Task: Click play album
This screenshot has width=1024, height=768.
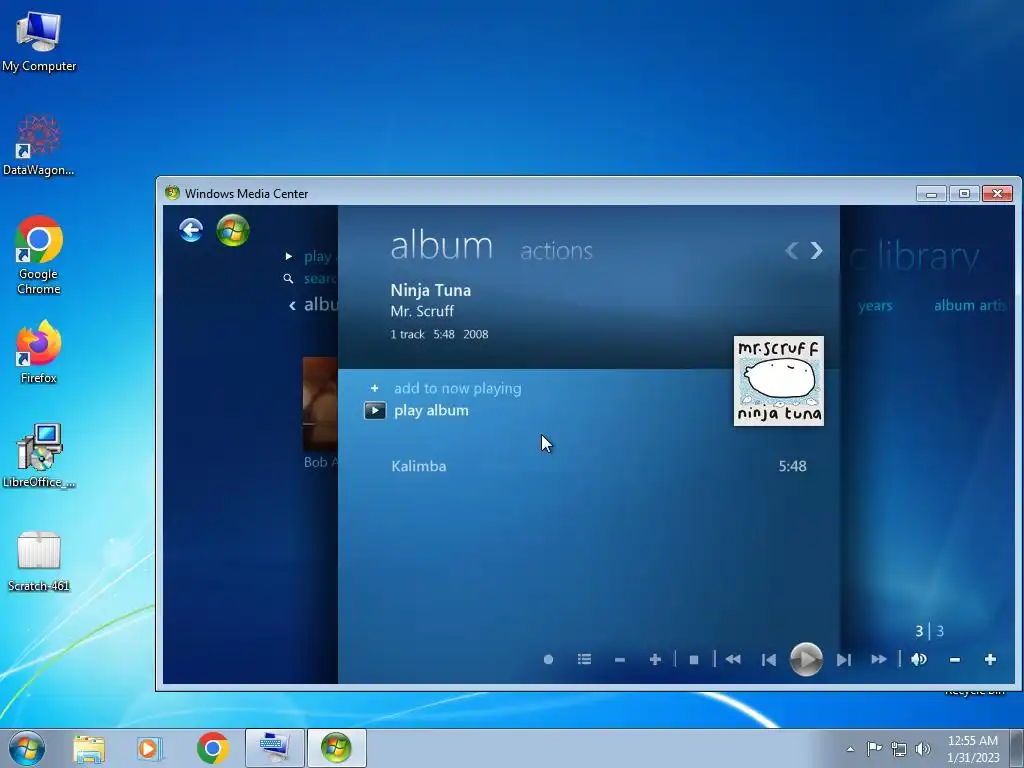Action: pyautogui.click(x=431, y=410)
